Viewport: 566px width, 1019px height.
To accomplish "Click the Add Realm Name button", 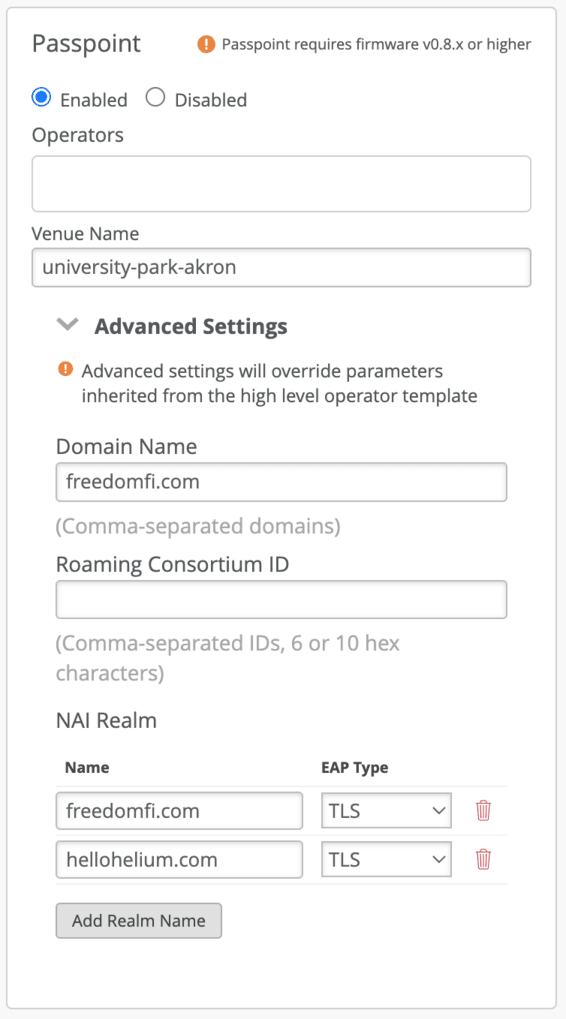I will click(139, 920).
